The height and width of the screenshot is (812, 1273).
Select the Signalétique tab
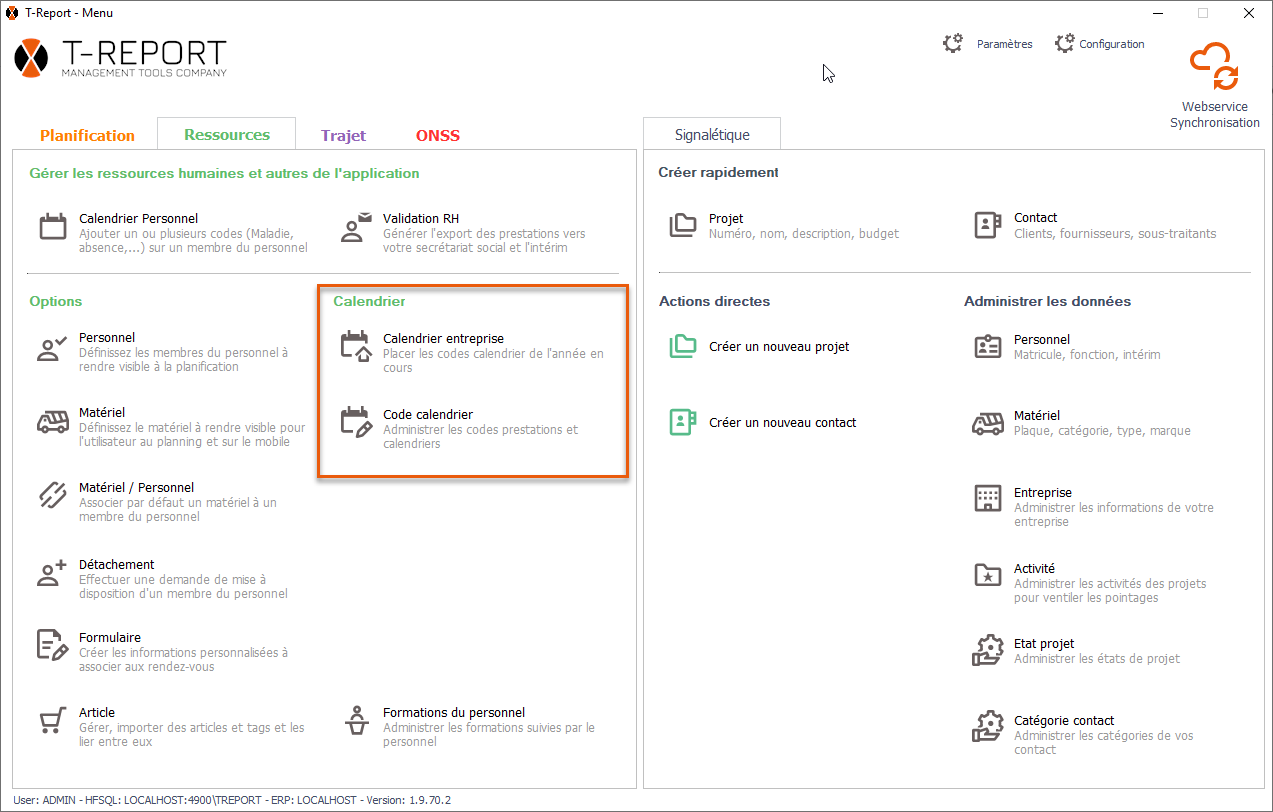(711, 134)
